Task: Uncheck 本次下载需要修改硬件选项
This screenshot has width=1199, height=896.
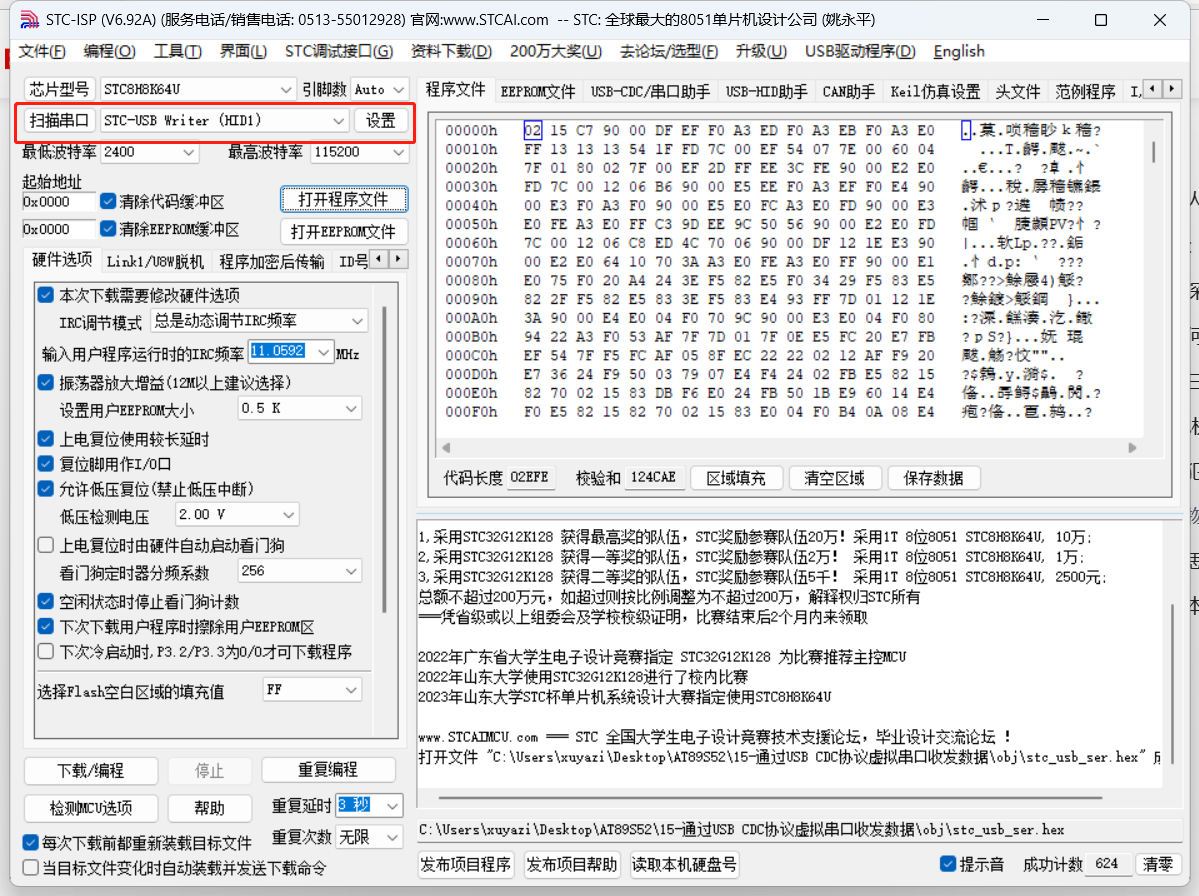Action: click(46, 295)
